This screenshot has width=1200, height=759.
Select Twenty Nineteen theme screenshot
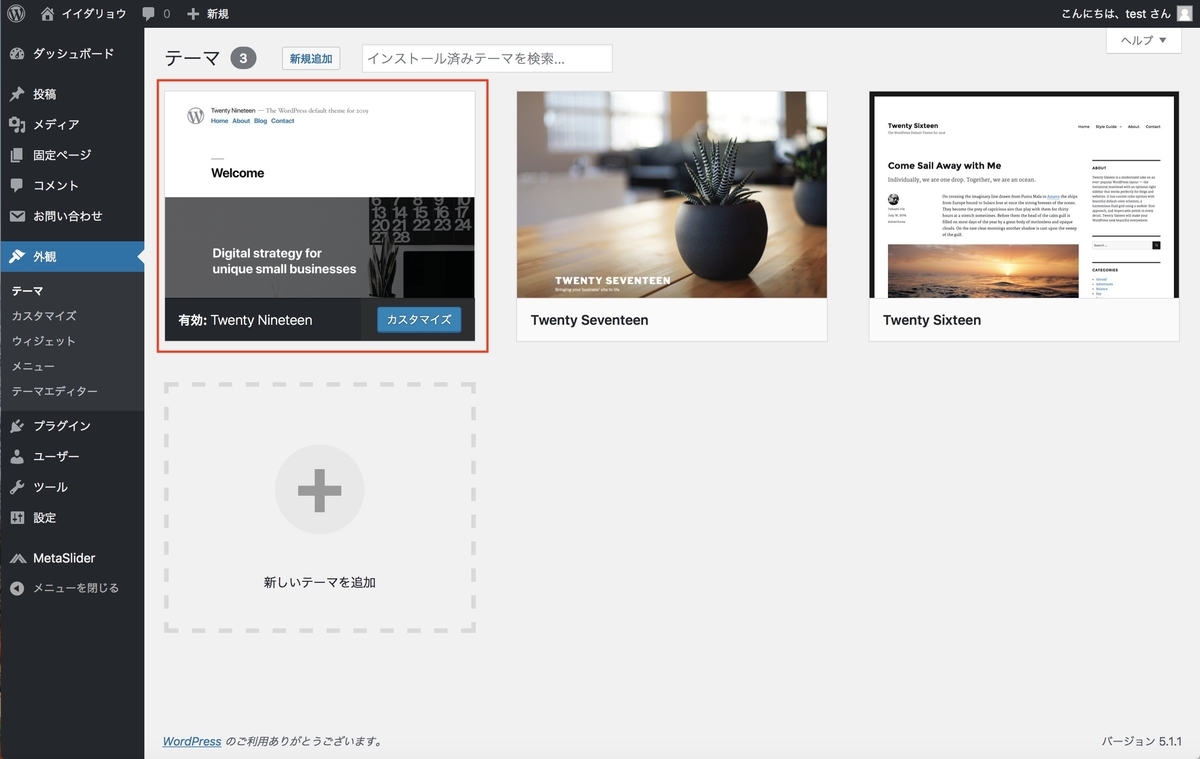point(320,195)
